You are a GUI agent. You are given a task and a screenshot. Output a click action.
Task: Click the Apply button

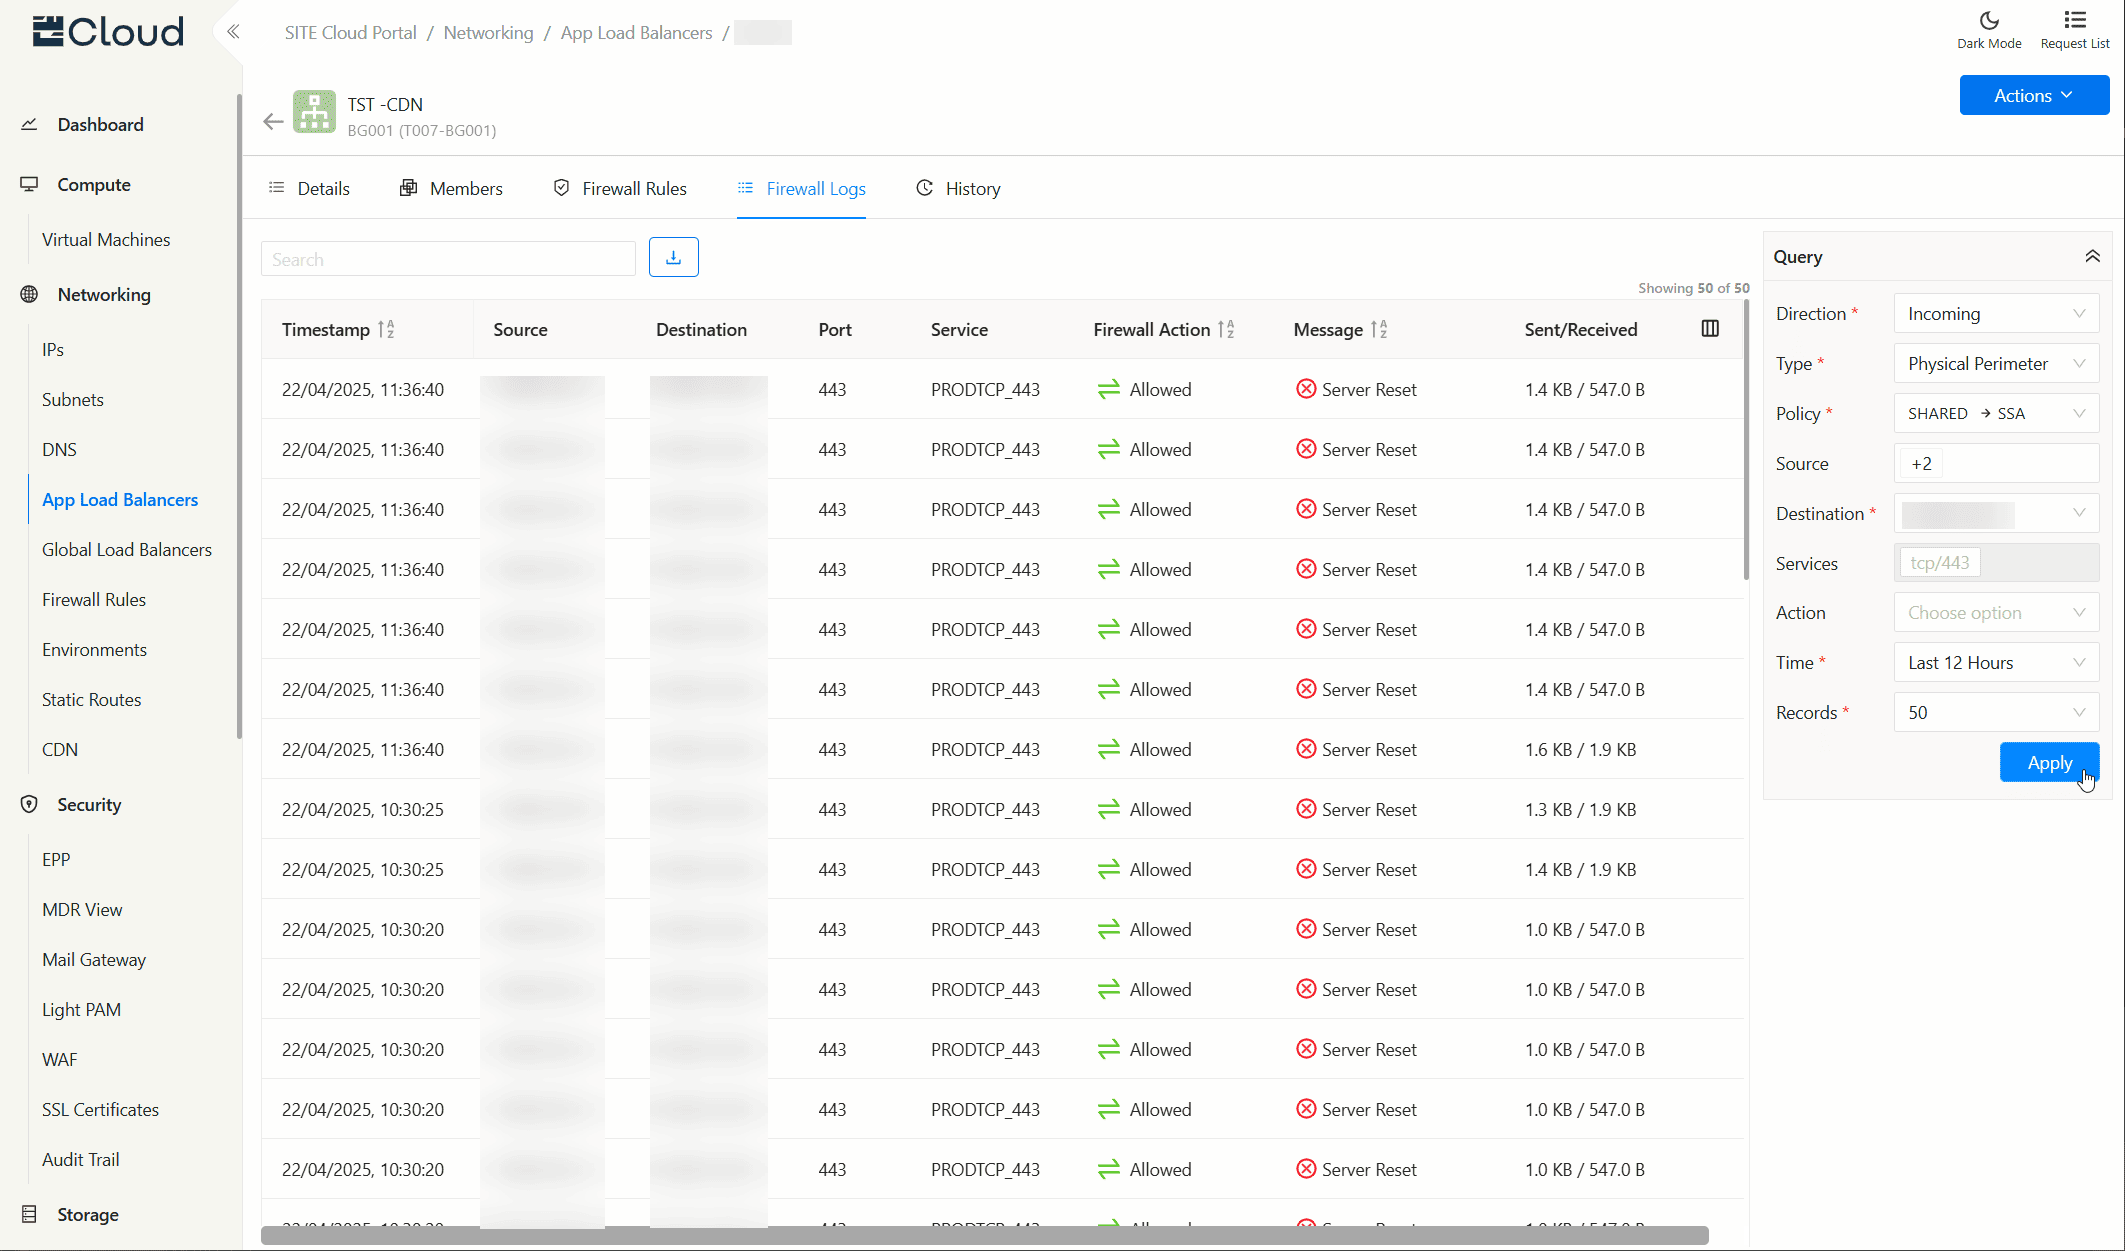[2048, 763]
